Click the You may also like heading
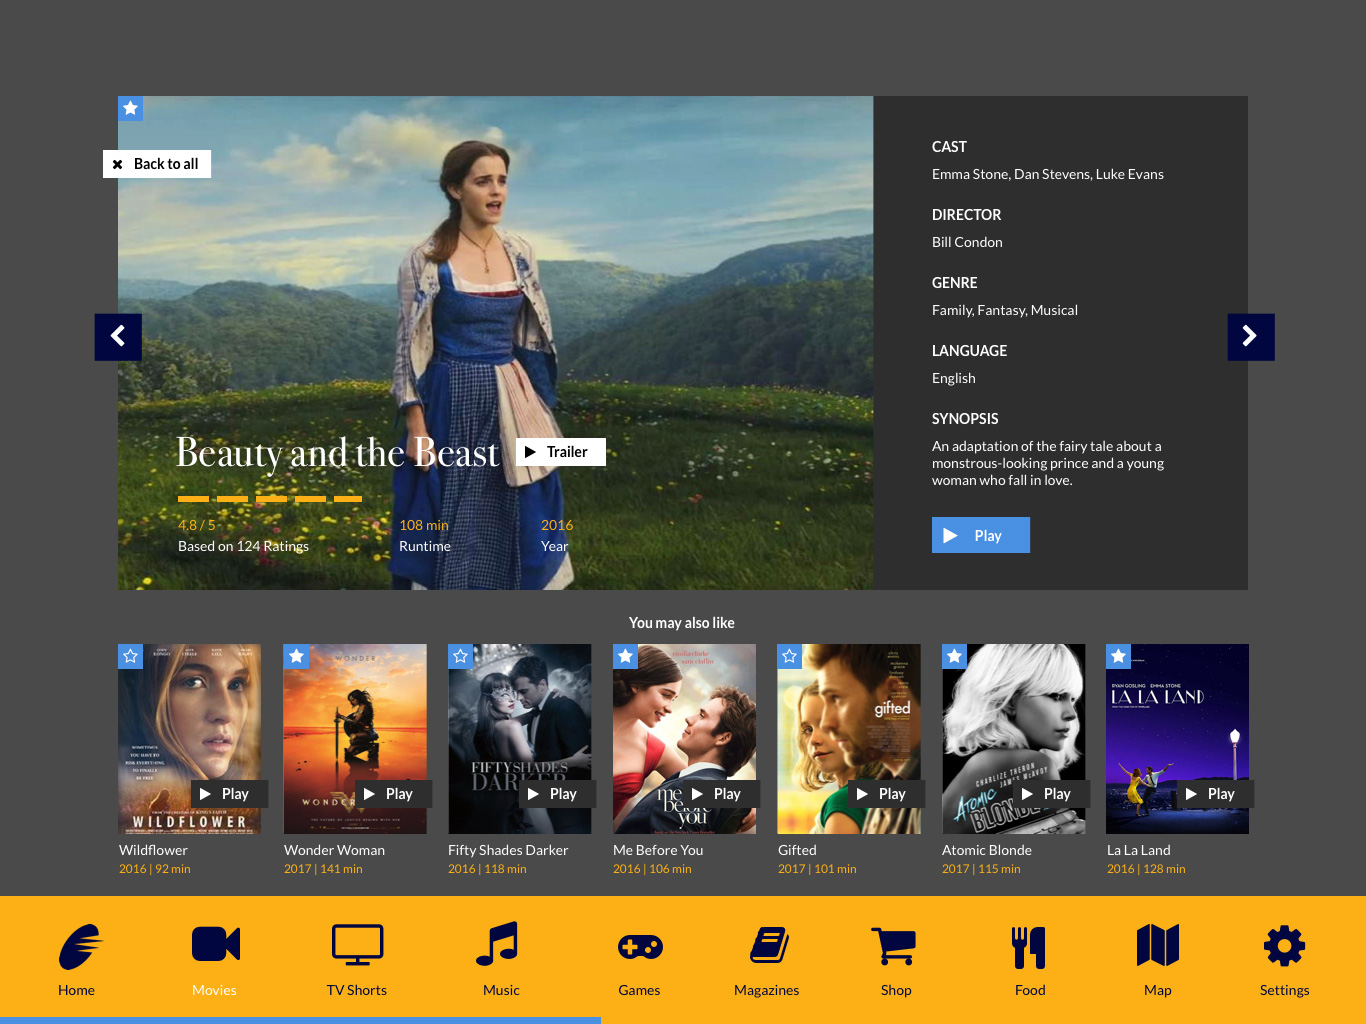Image resolution: width=1366 pixels, height=1024 pixels. 682,623
